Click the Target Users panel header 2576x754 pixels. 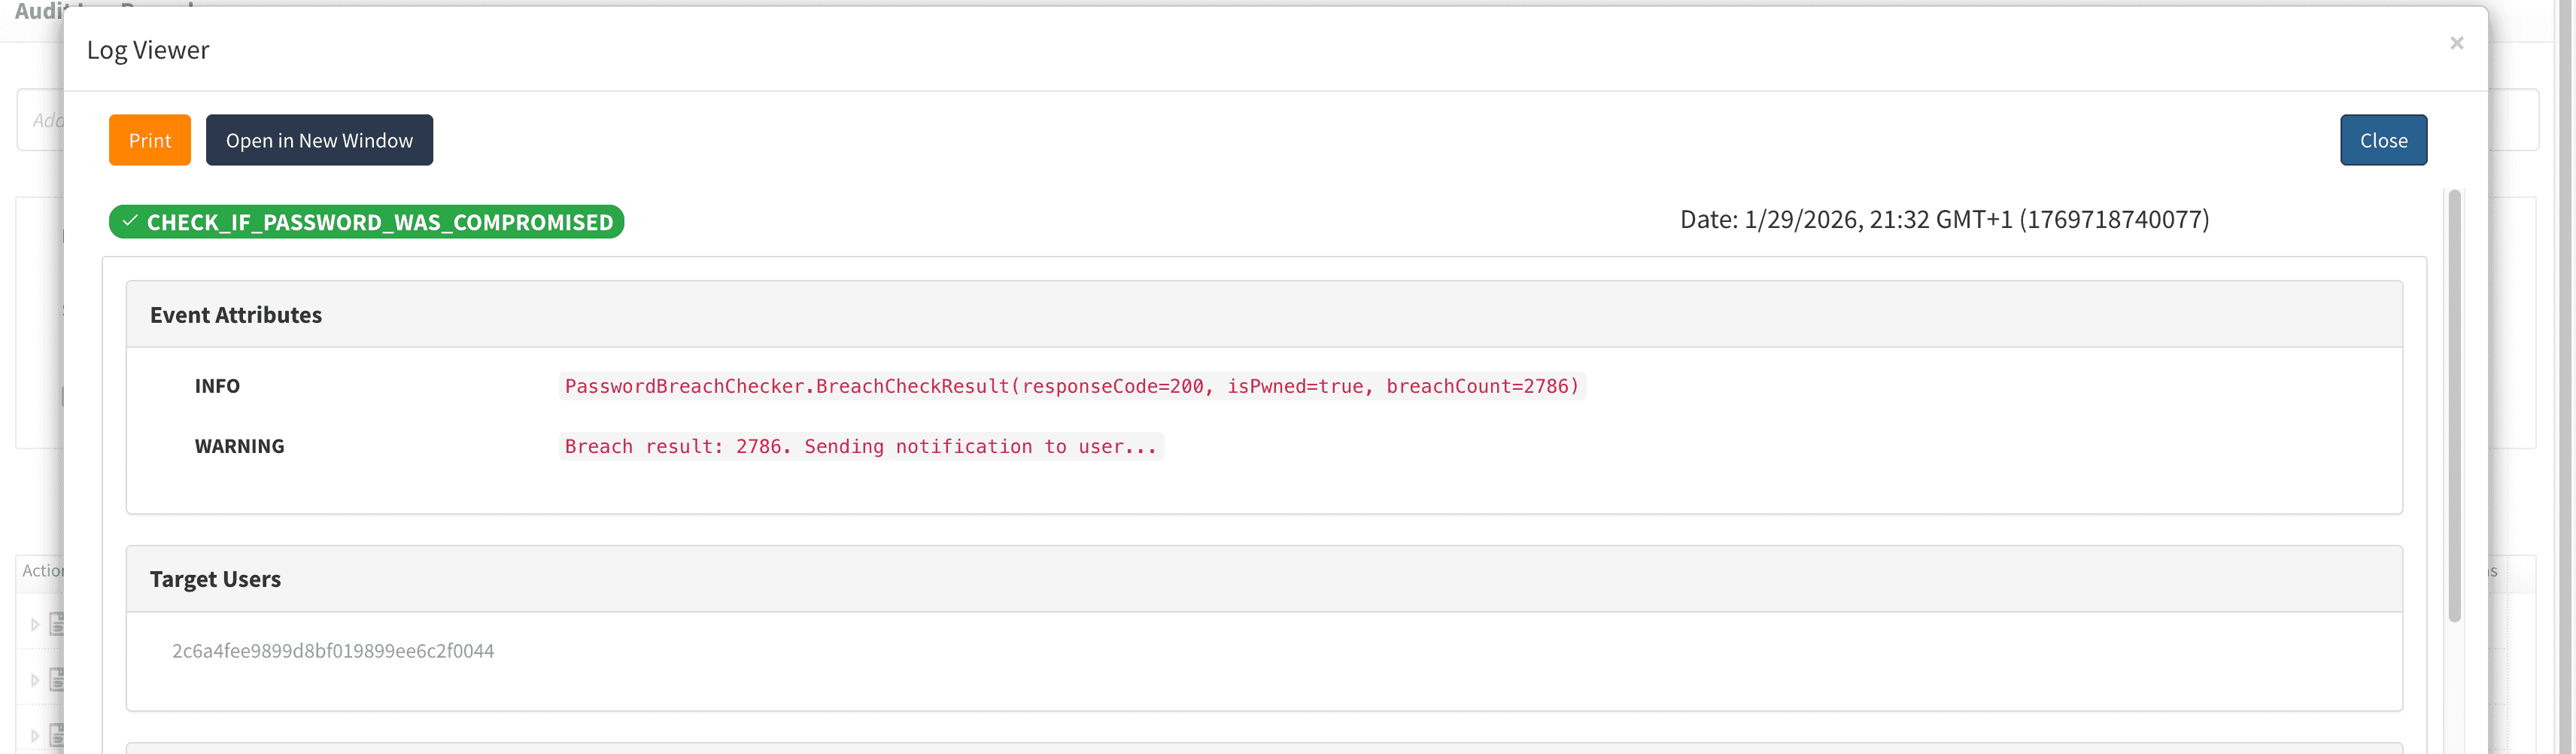point(1264,579)
